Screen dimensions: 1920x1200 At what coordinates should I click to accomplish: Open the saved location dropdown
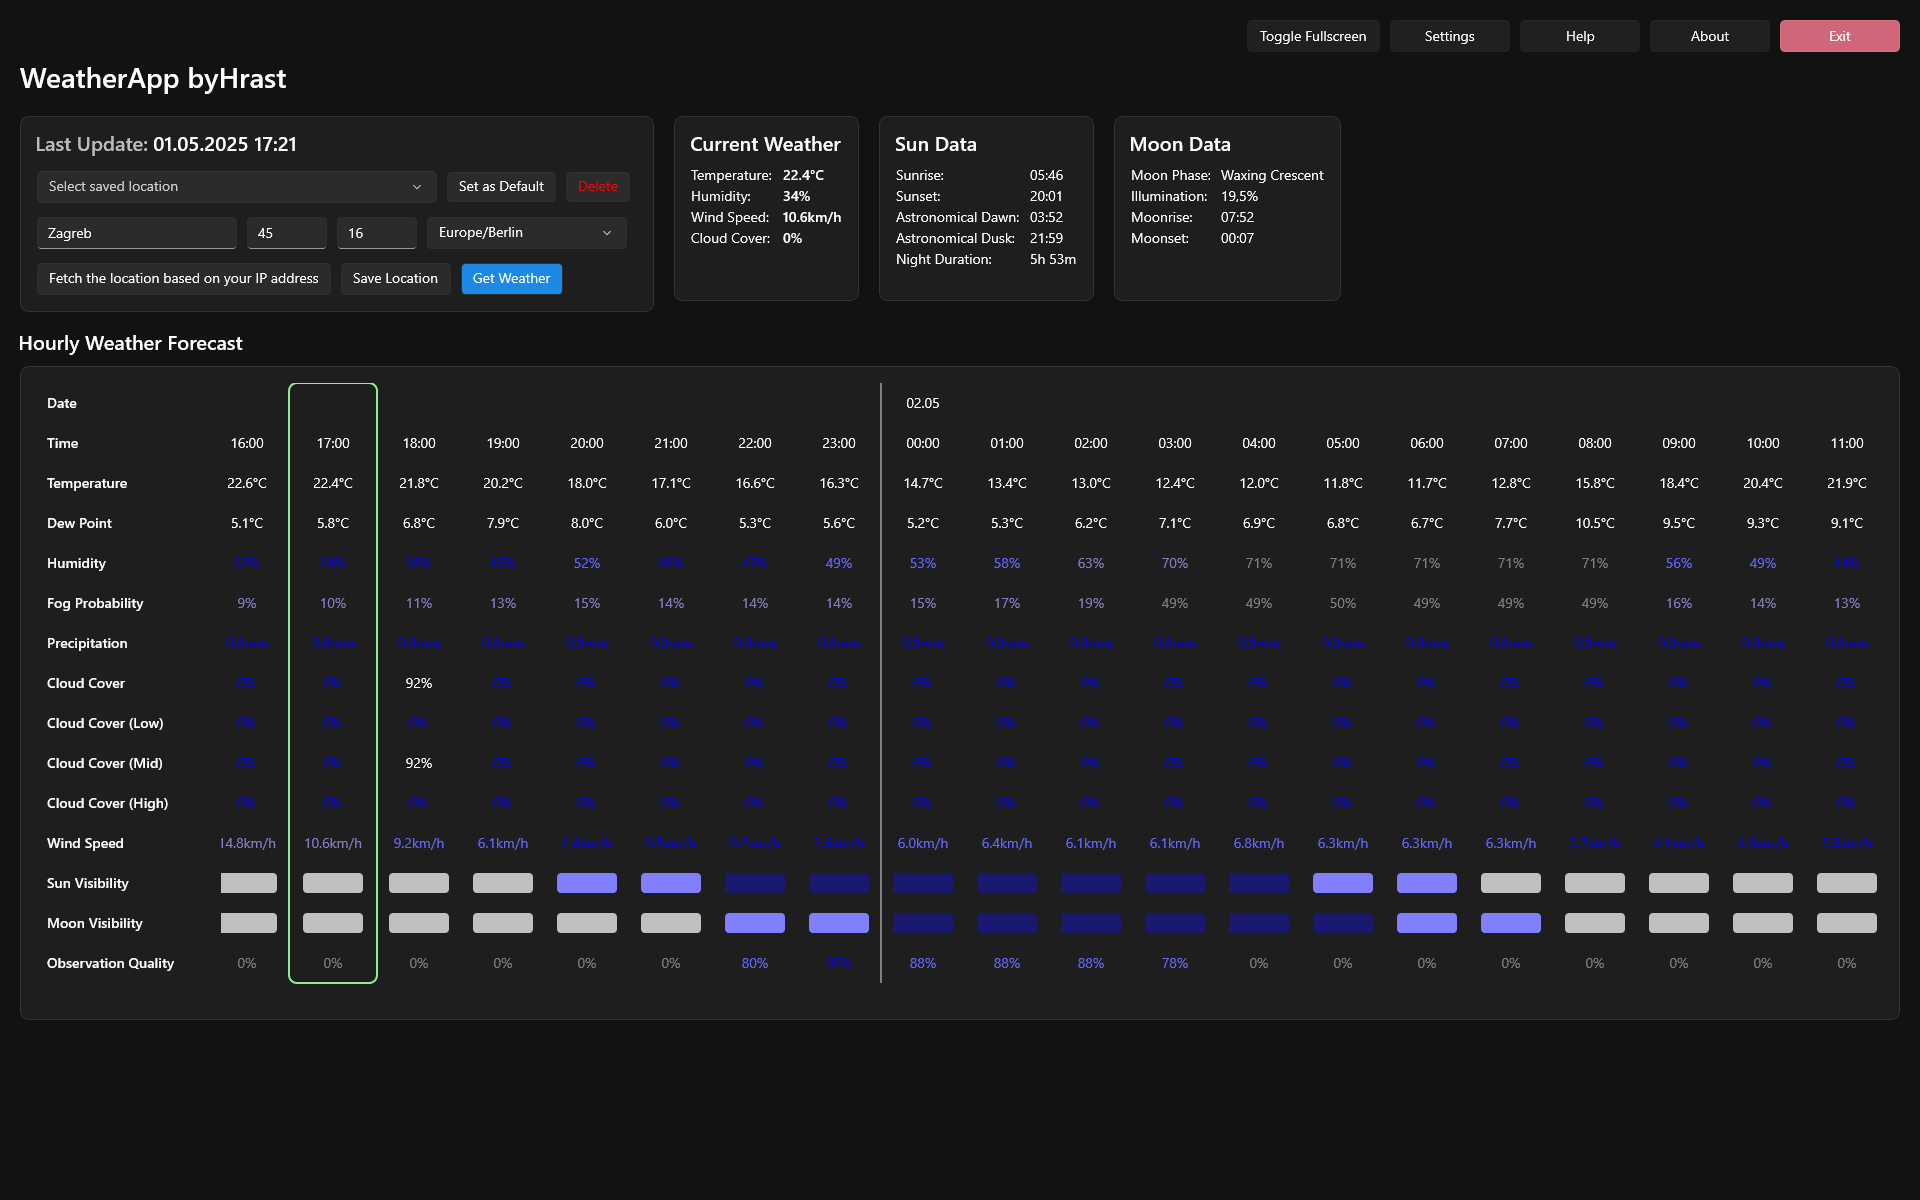pos(236,186)
